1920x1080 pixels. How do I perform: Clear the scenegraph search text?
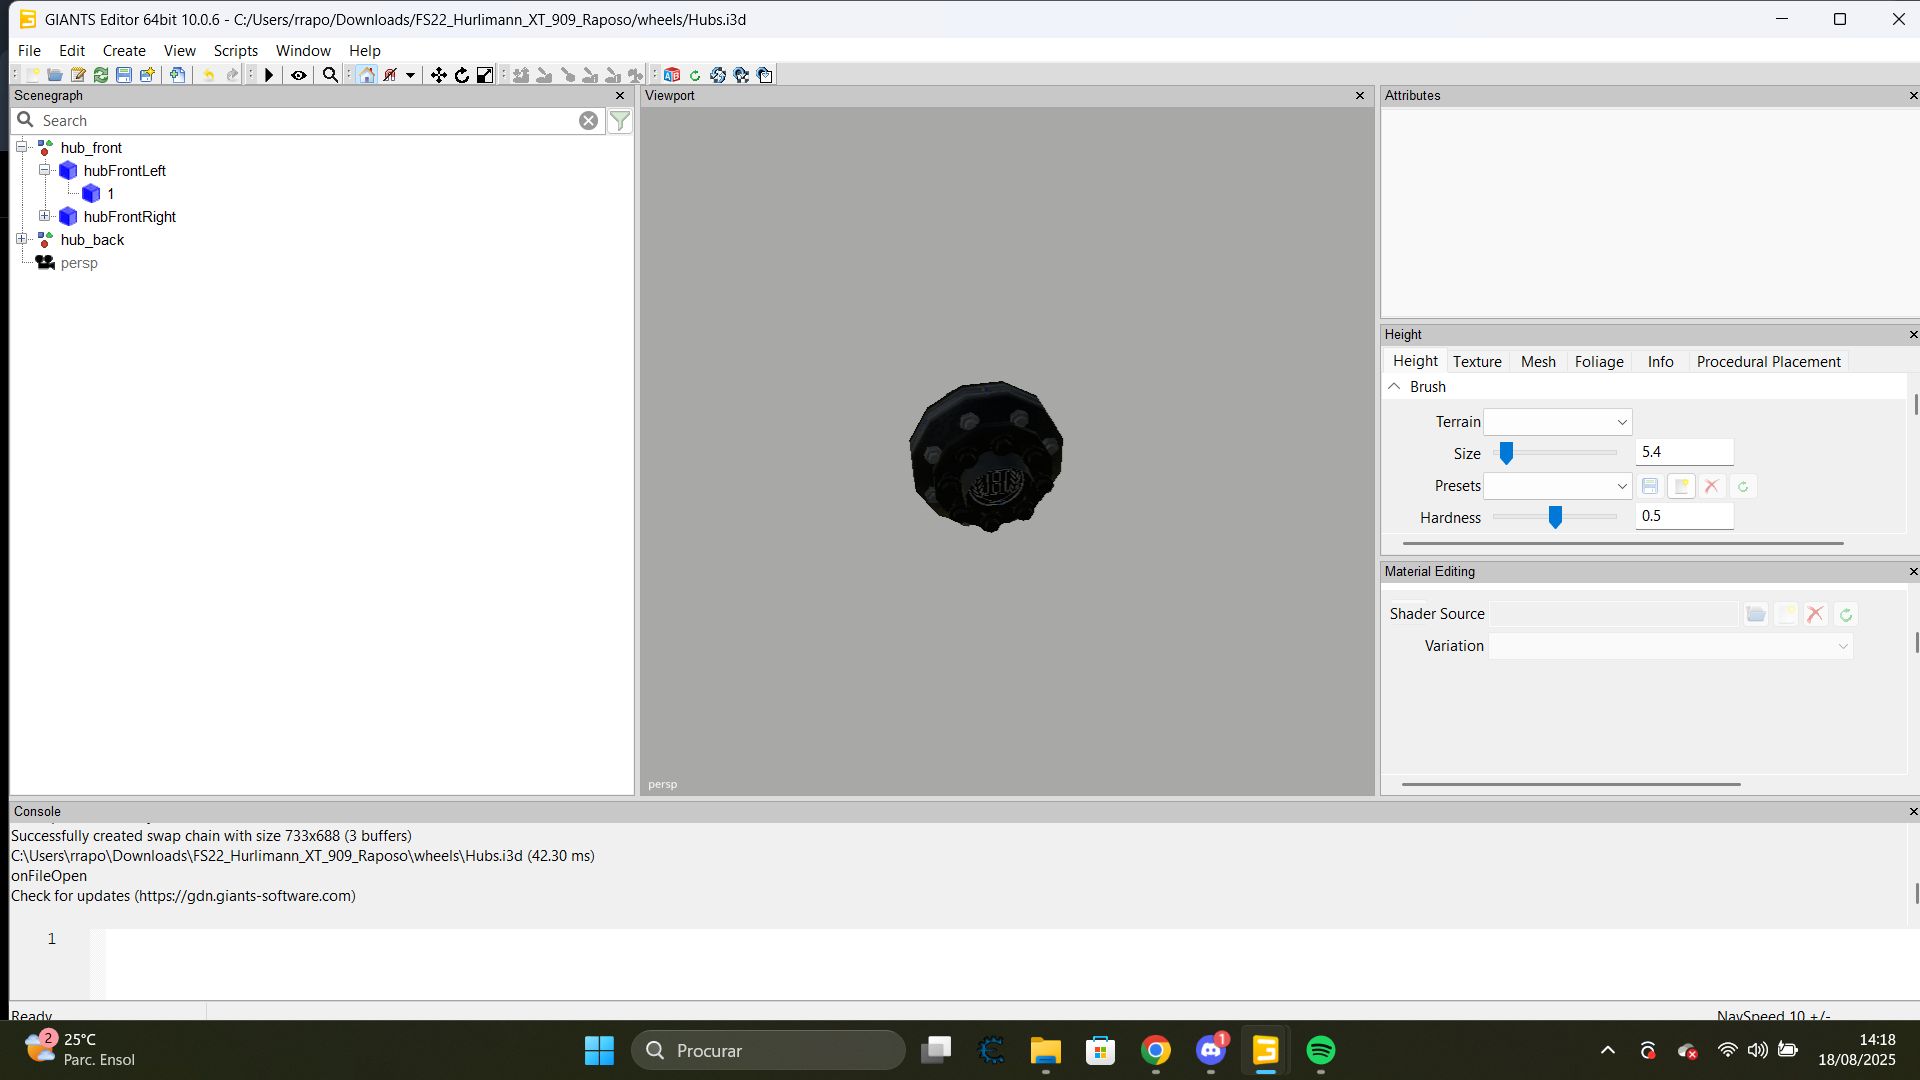589,121
